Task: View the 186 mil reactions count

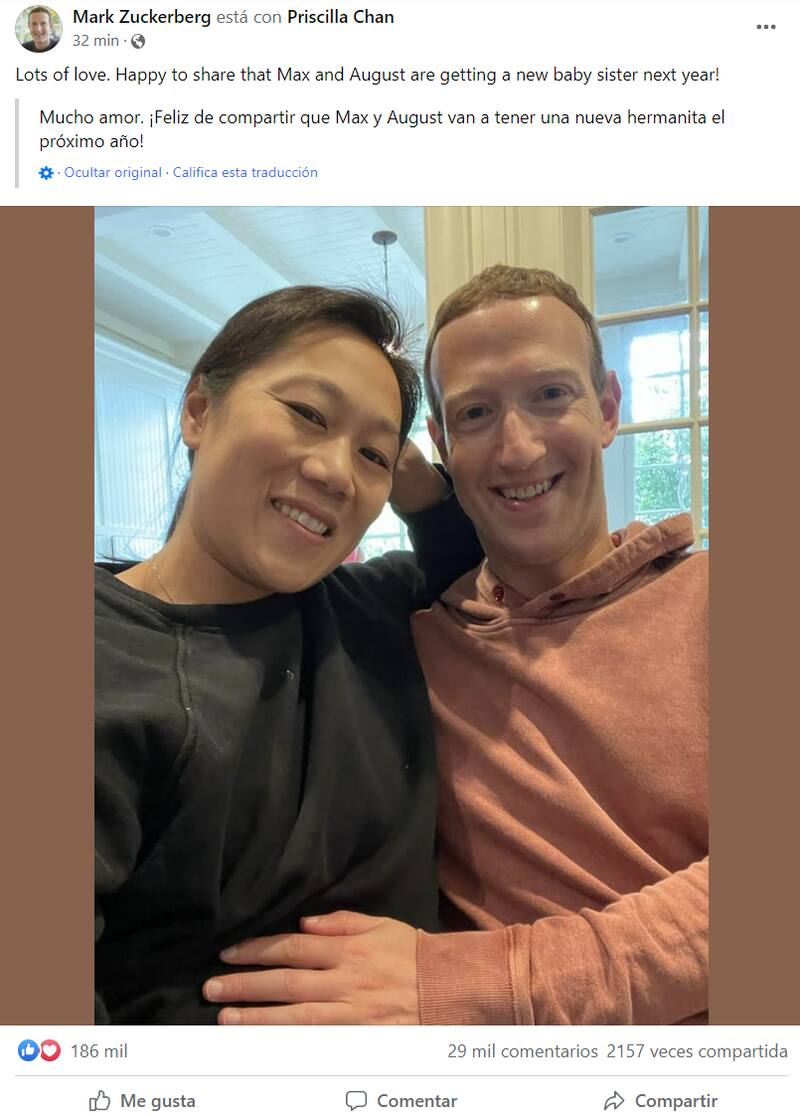Action: [99, 1051]
